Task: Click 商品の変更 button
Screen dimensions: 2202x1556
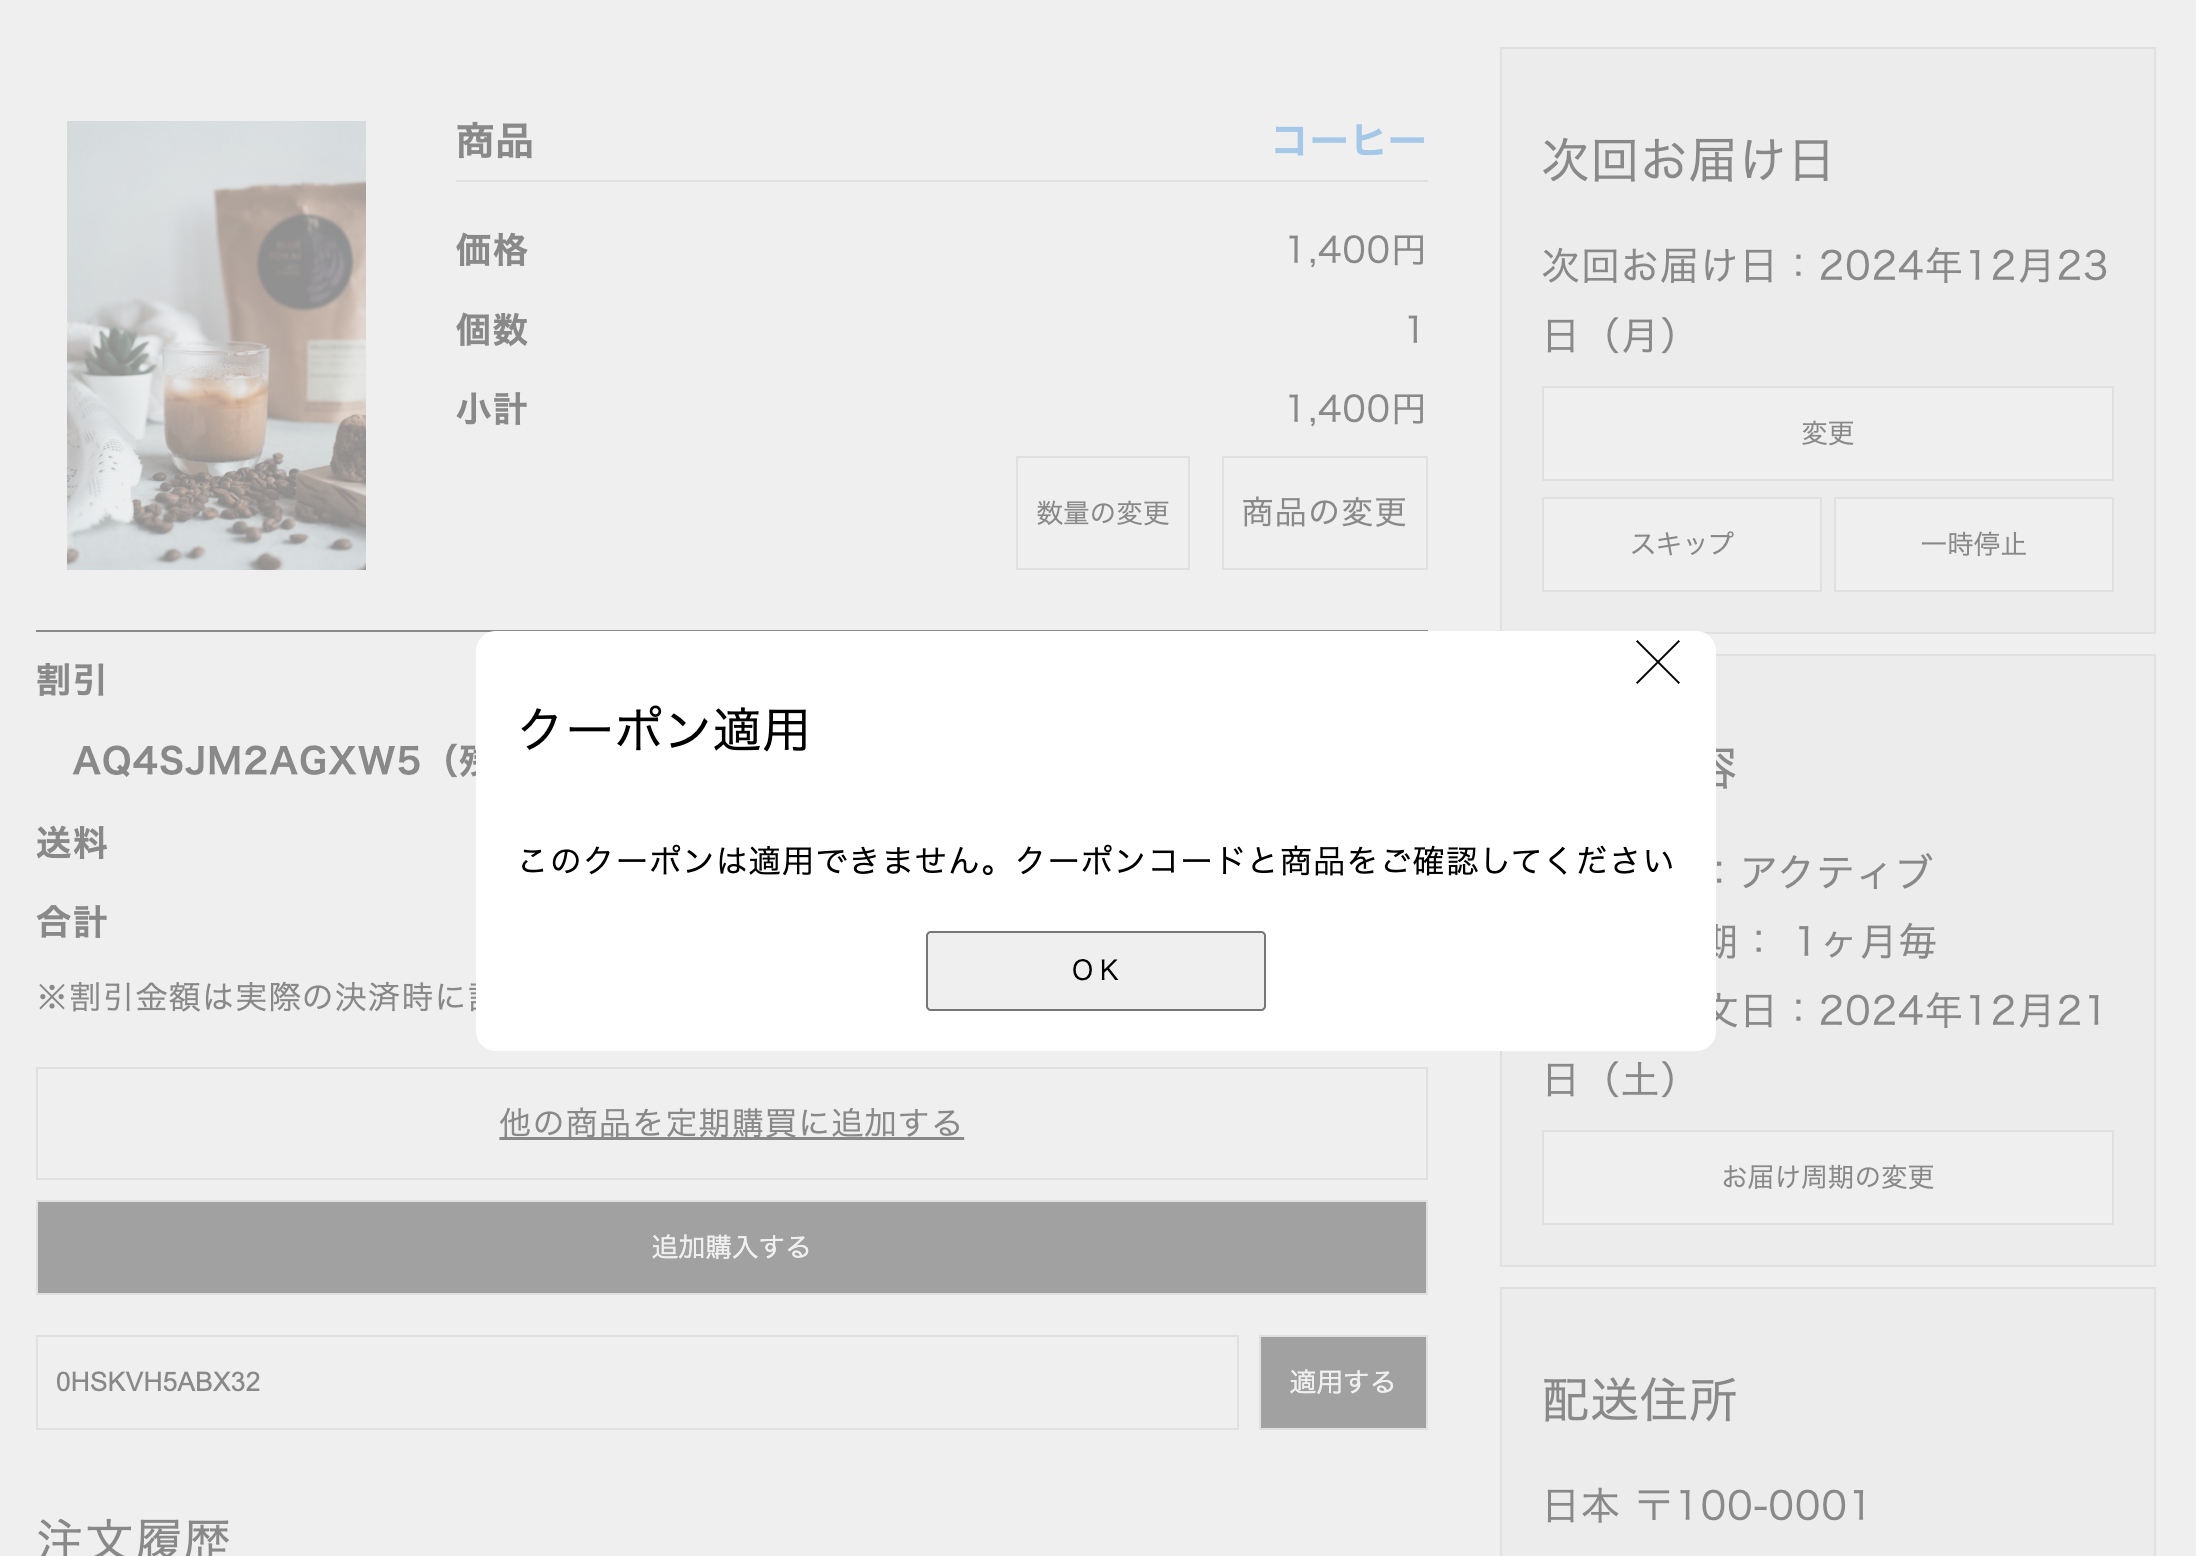Action: point(1323,513)
